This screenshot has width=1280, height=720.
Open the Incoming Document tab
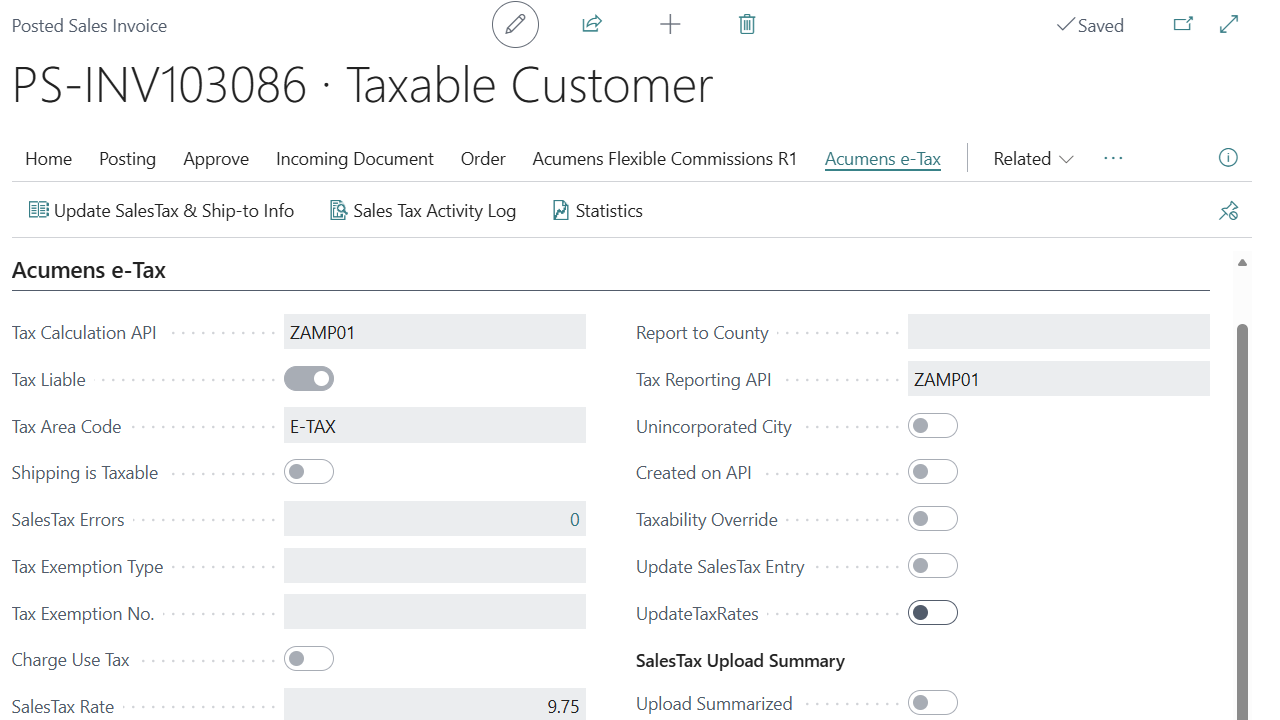click(x=355, y=159)
